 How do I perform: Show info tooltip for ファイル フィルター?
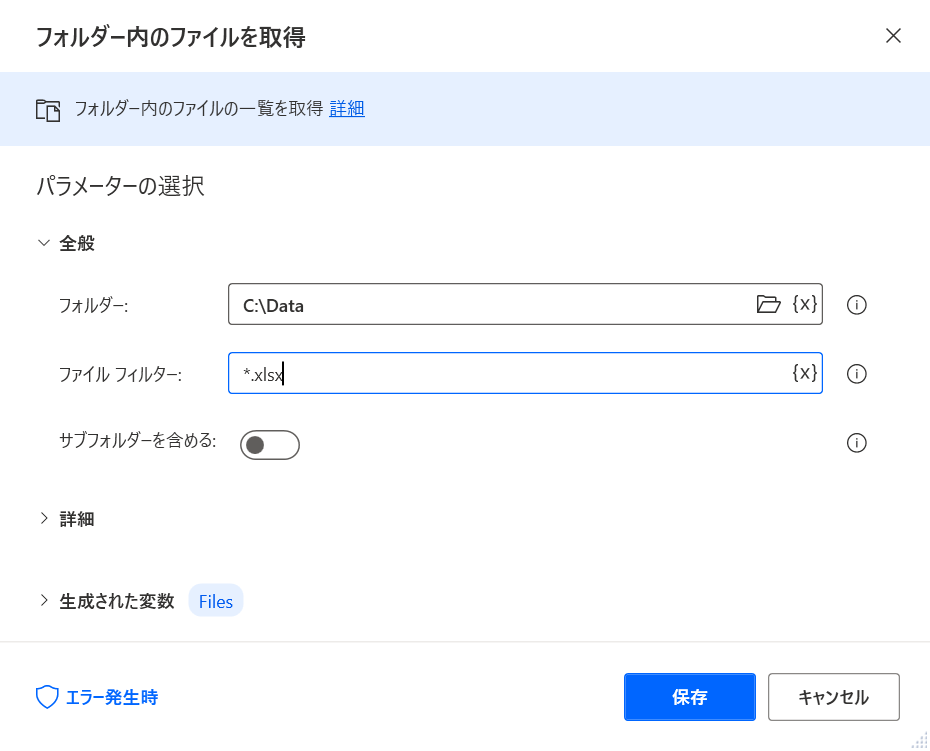pyautogui.click(x=856, y=374)
